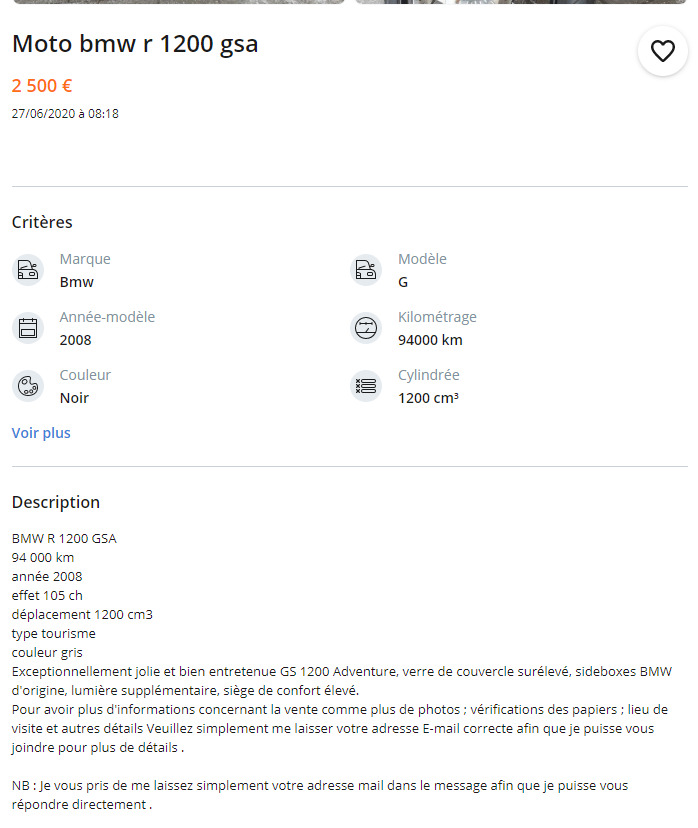Click the posting date 27/06/2020

tap(65, 114)
